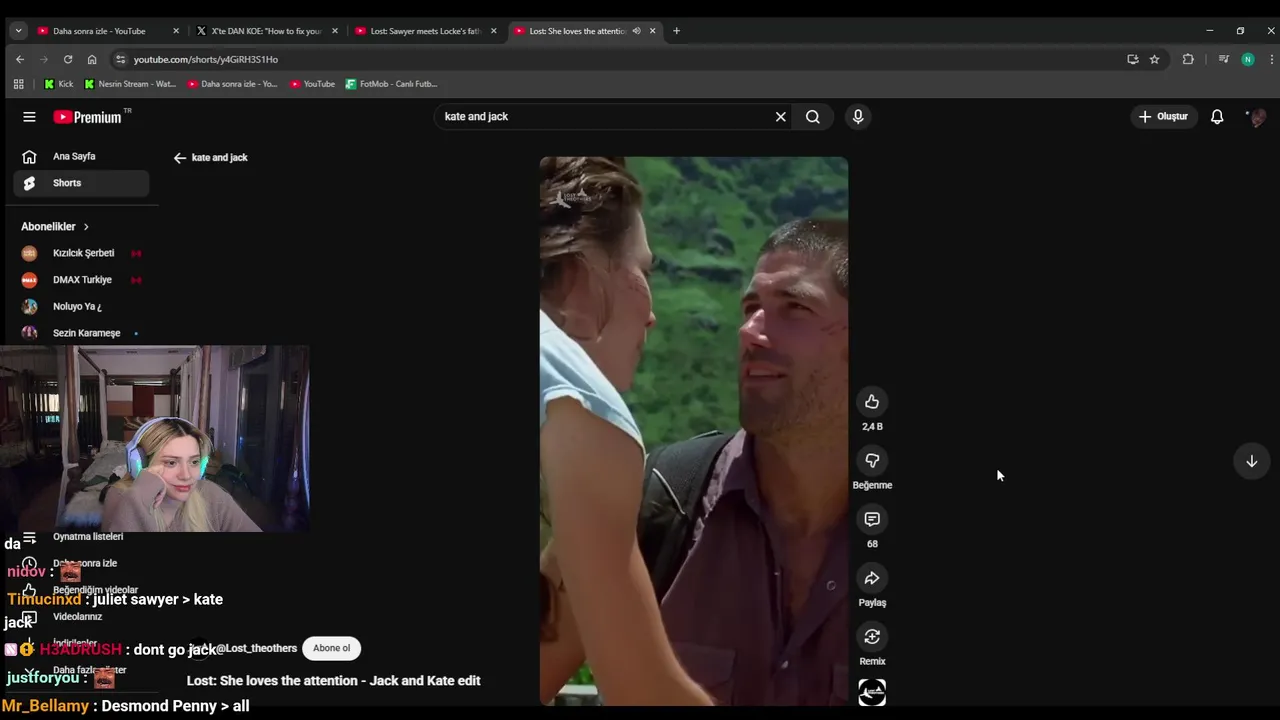1280x720 pixels.
Task: Open the notifications bell
Action: tap(1217, 117)
